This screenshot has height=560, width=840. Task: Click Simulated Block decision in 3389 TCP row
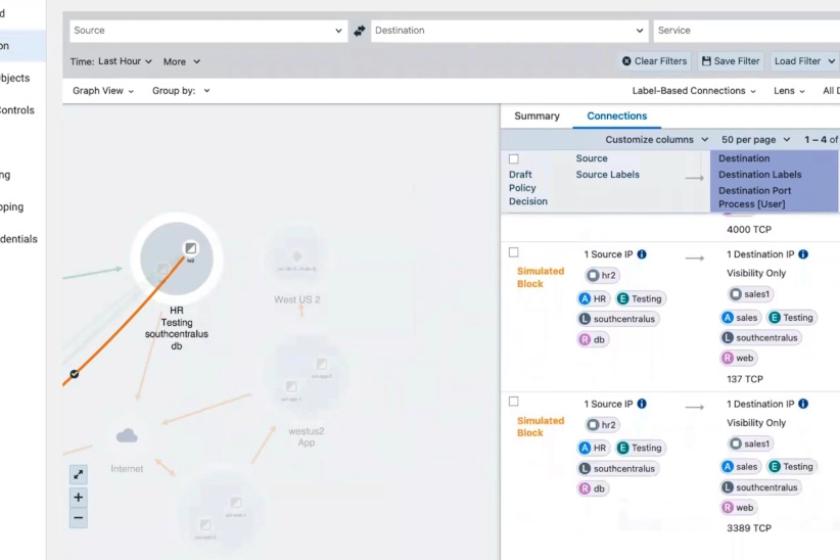click(540, 427)
